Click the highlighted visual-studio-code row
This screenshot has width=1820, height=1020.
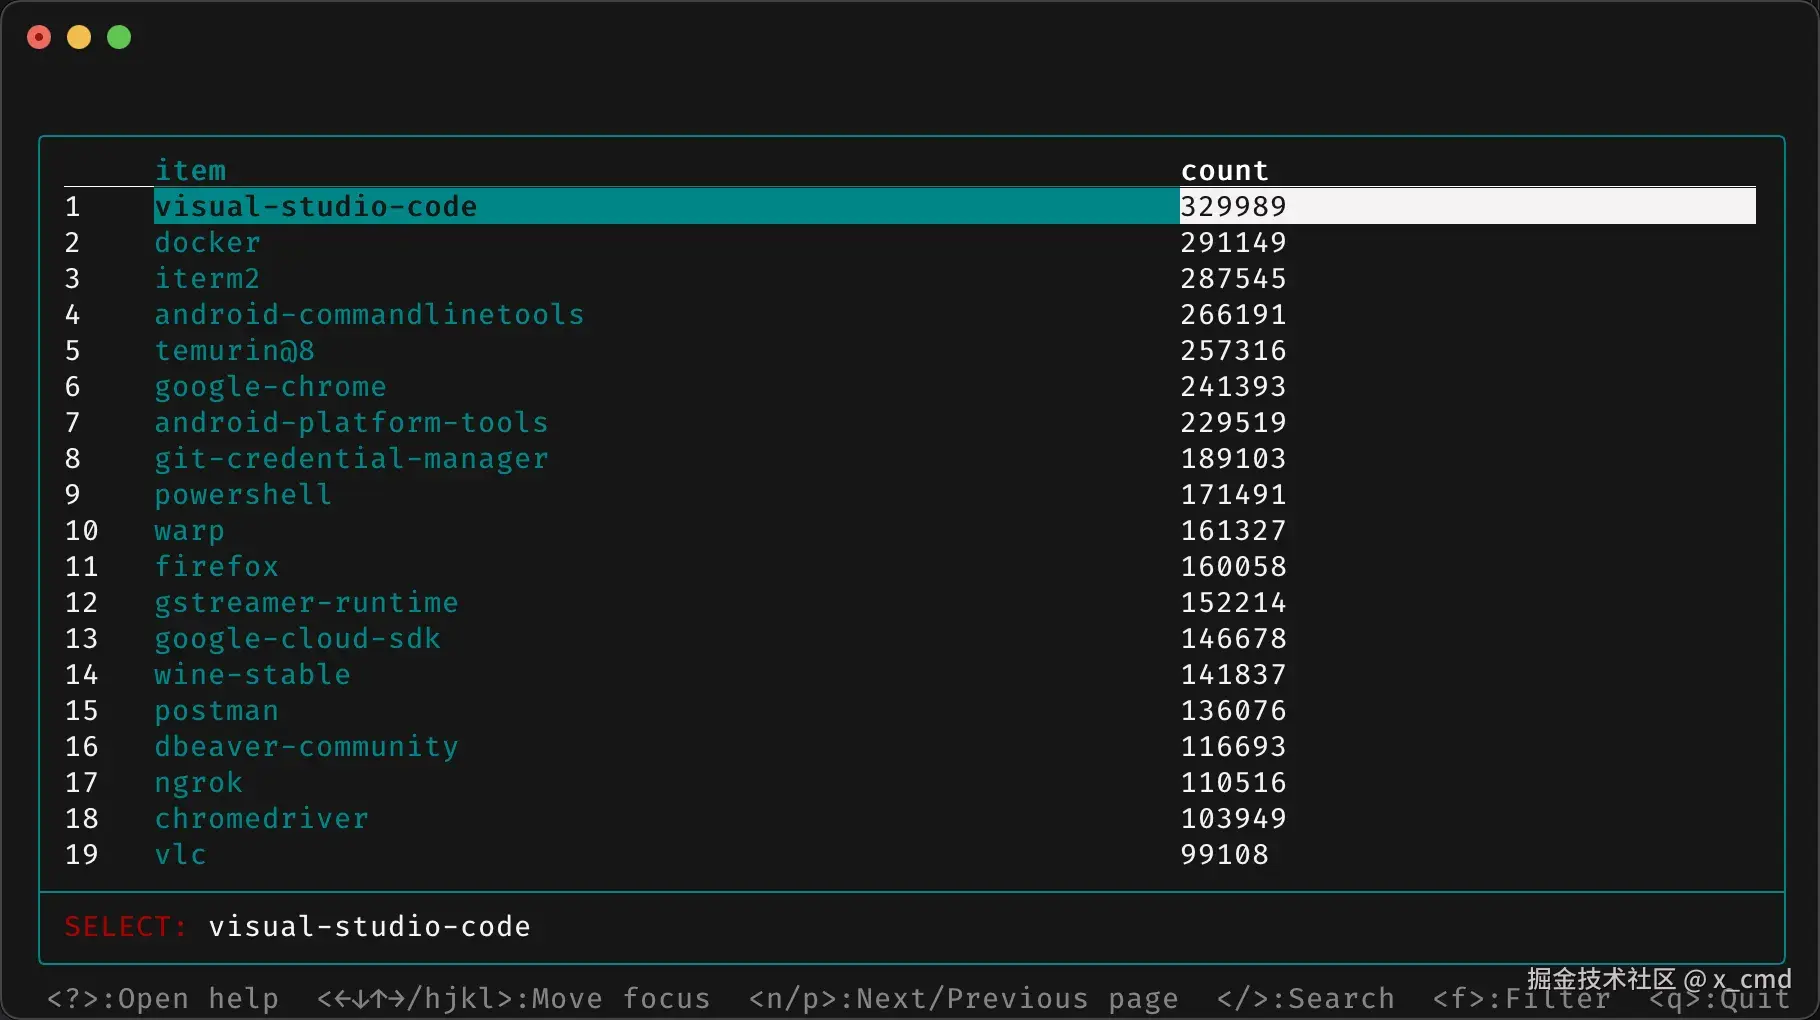click(x=315, y=206)
